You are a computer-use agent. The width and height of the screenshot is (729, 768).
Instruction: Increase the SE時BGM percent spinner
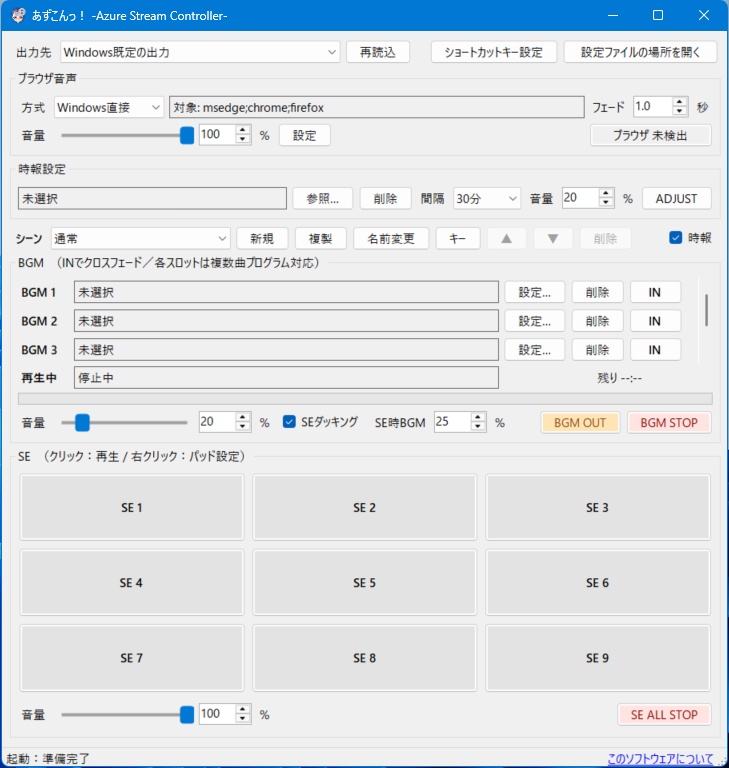tap(478, 417)
